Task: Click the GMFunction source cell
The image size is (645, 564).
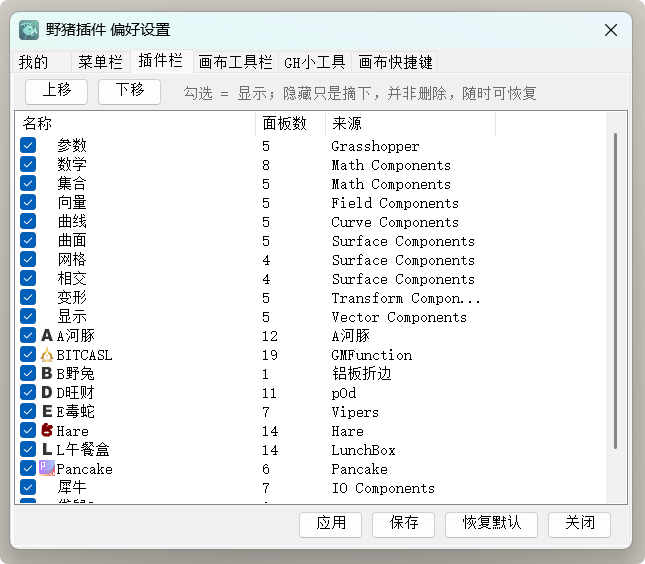Action: pyautogui.click(x=372, y=355)
